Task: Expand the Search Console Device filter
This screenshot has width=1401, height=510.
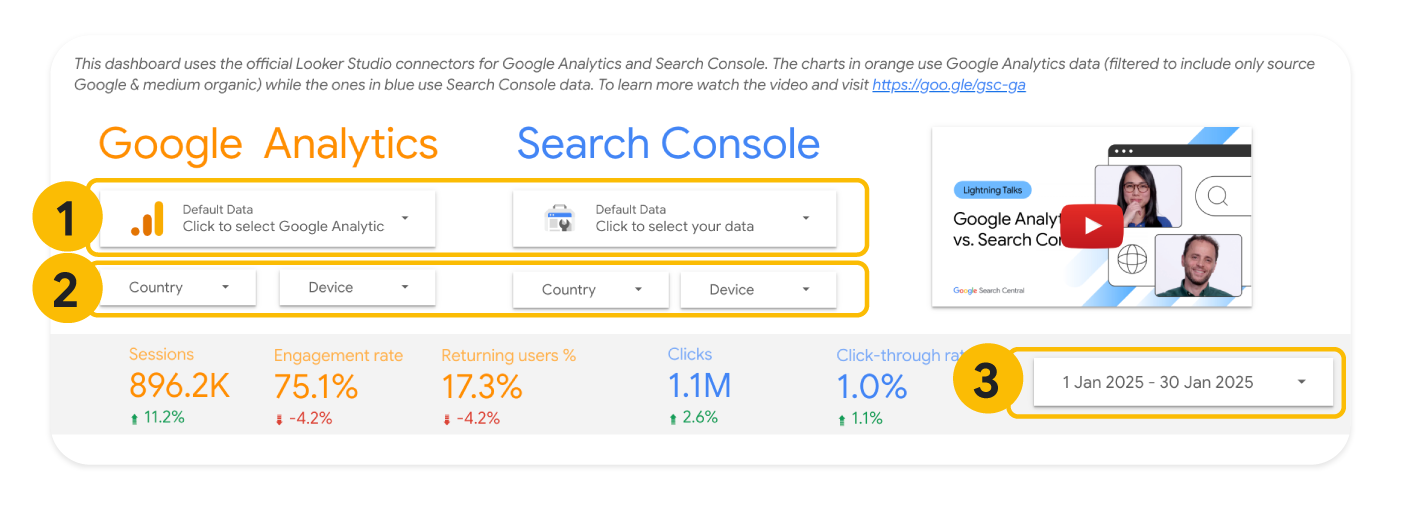Action: tap(805, 290)
